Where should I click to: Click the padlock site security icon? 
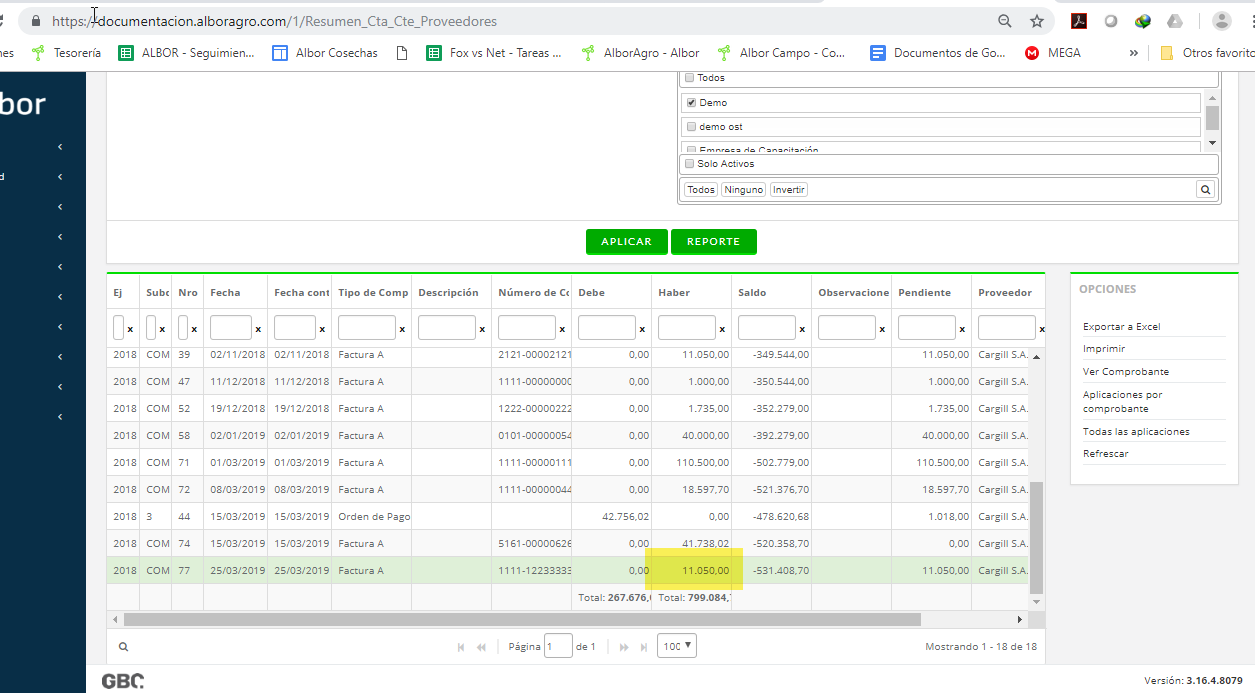[36, 21]
